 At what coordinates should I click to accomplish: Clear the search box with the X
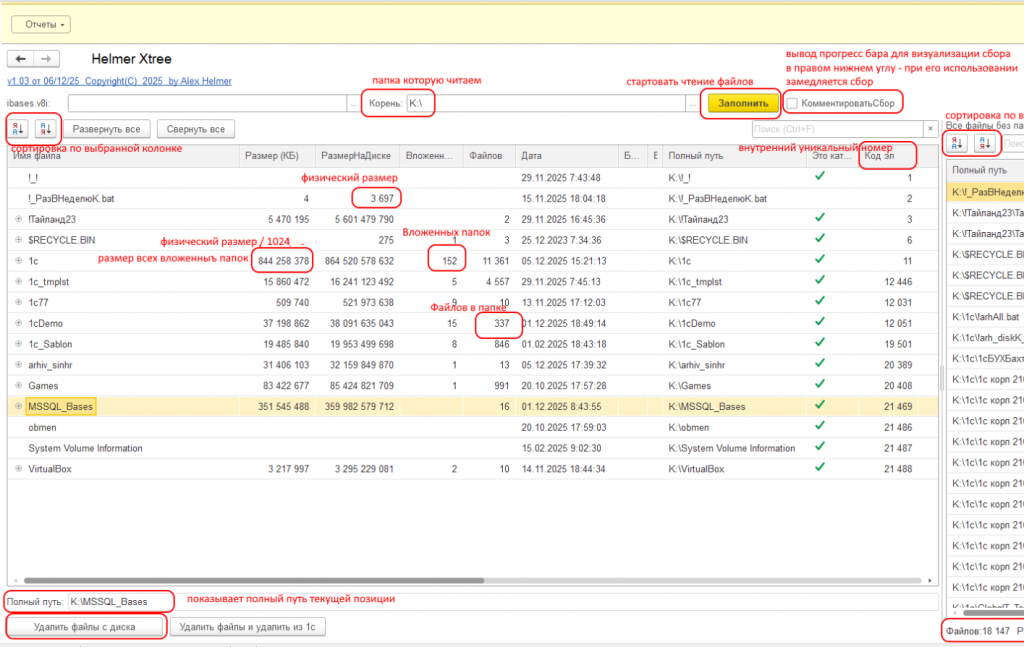[x=931, y=129]
